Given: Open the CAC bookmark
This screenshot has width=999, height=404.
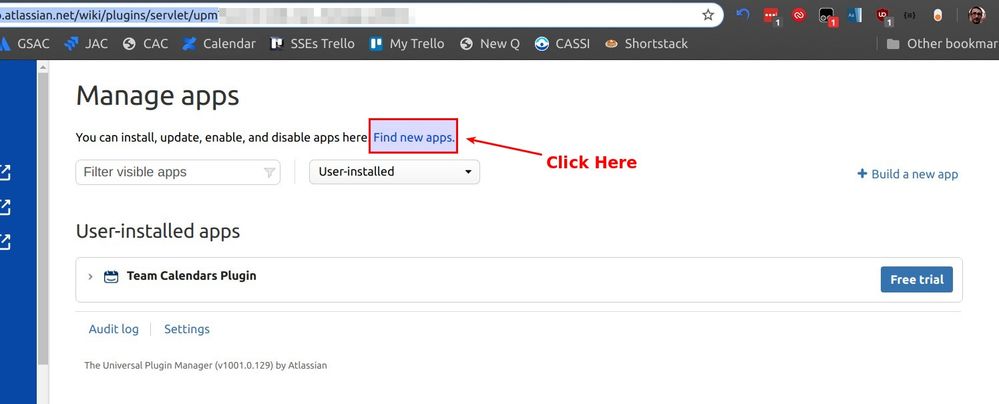Looking at the screenshot, I should click(145, 43).
